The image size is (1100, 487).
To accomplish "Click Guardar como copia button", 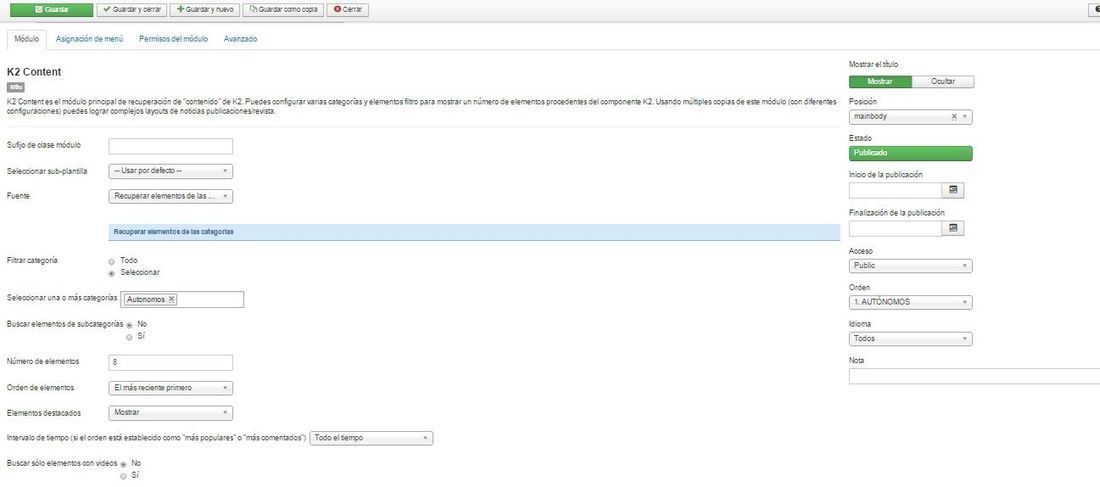I will (x=283, y=10).
